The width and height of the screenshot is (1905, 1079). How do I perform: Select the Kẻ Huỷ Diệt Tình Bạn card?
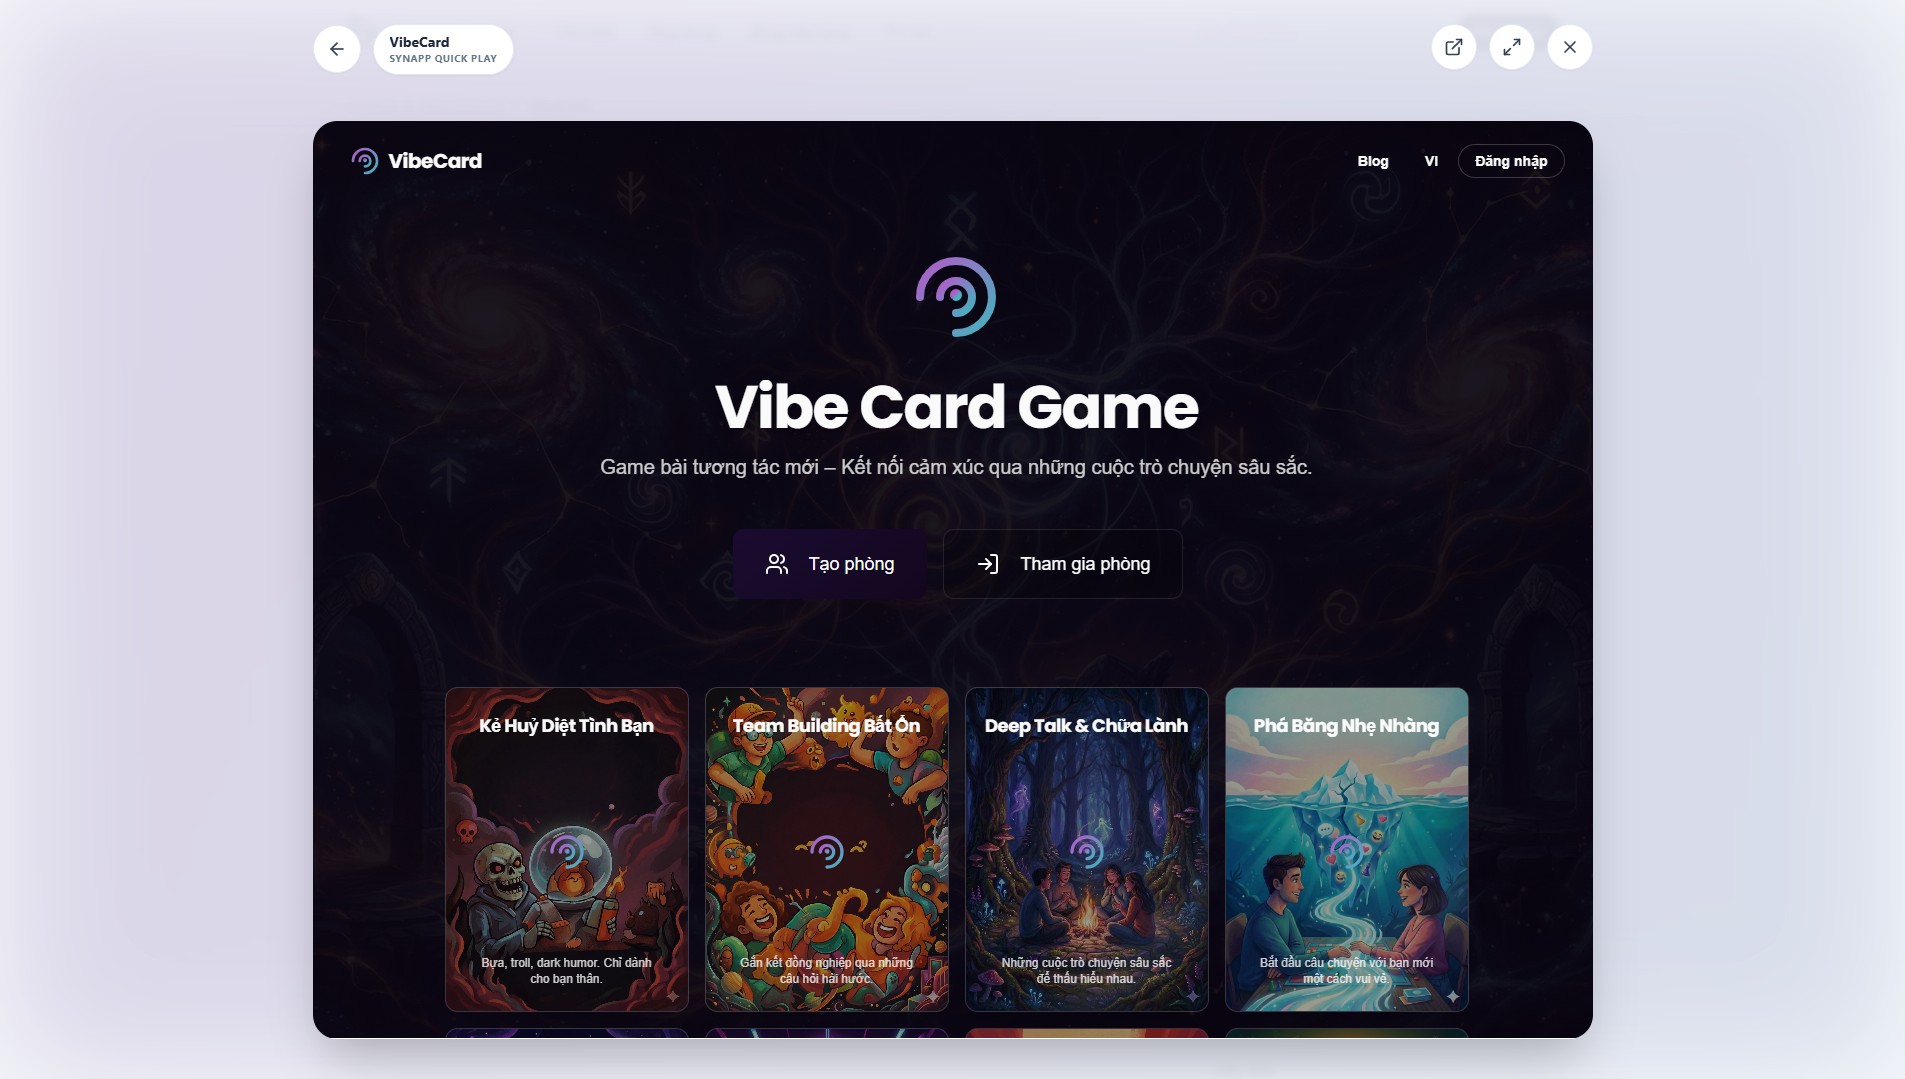pos(567,849)
